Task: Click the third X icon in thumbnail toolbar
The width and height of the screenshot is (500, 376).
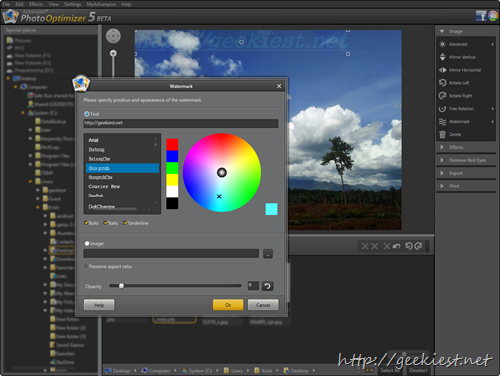Action: click(x=387, y=246)
